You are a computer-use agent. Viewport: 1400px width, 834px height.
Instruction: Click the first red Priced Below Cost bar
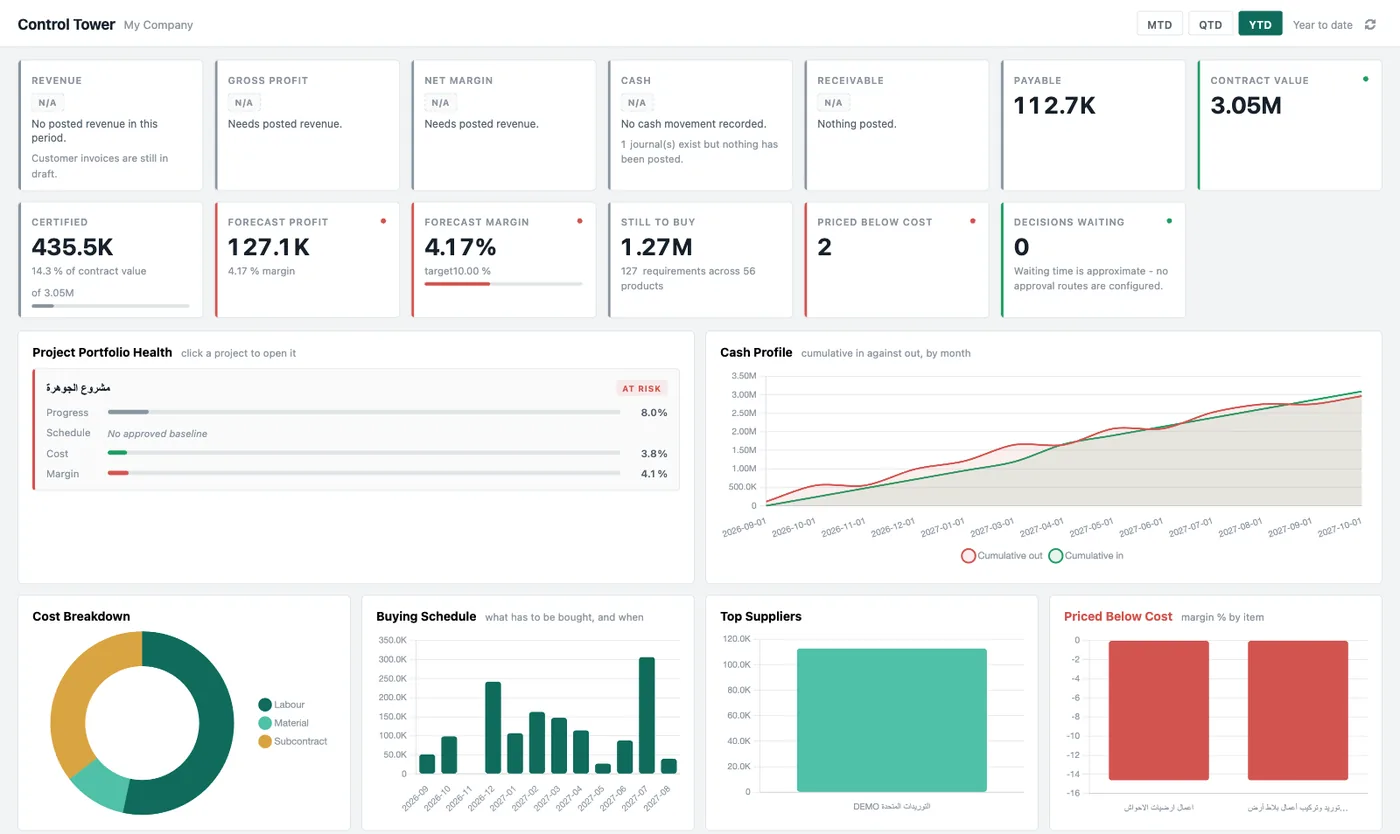pos(1159,710)
